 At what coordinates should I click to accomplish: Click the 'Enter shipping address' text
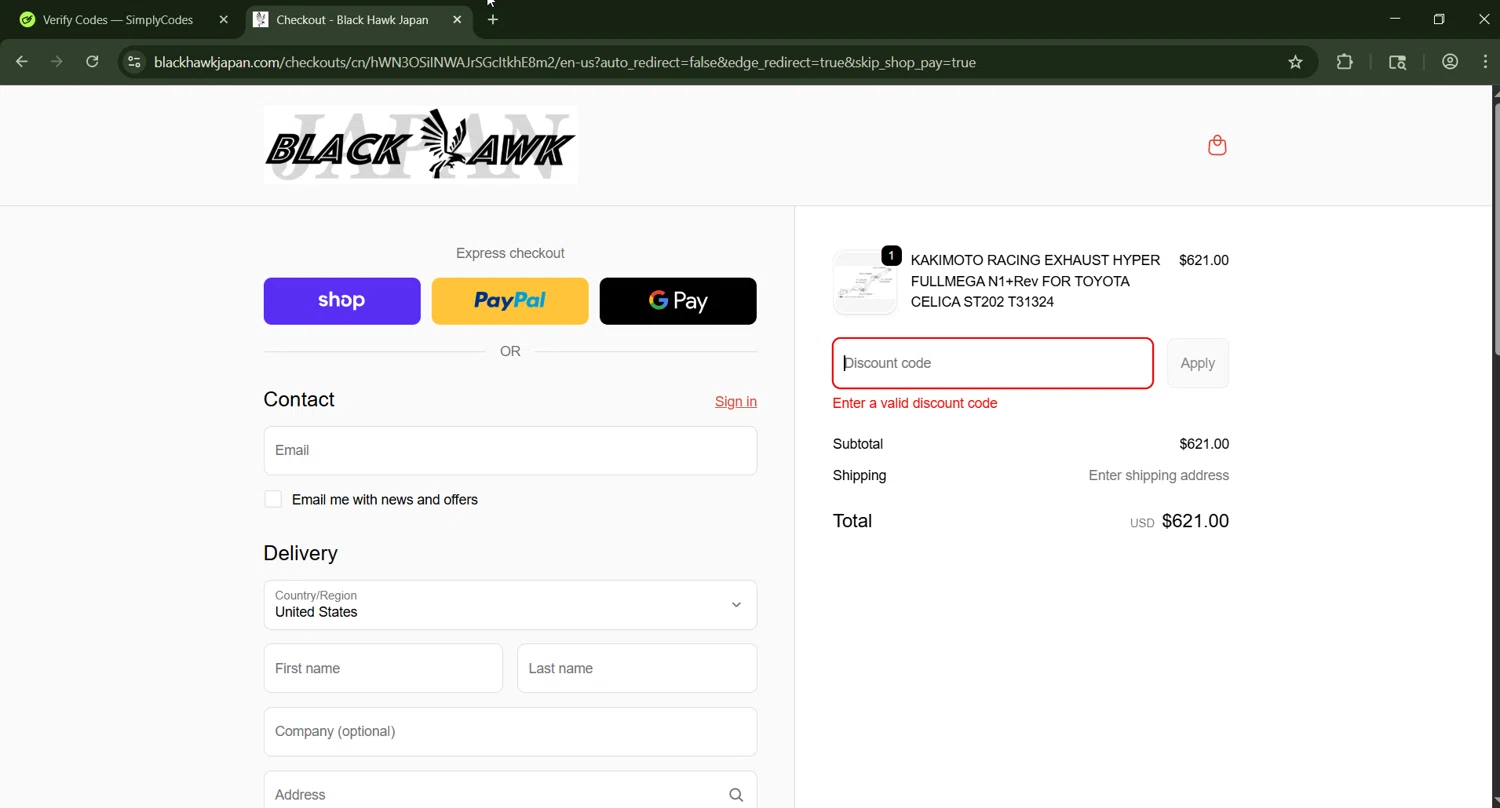click(x=1159, y=475)
